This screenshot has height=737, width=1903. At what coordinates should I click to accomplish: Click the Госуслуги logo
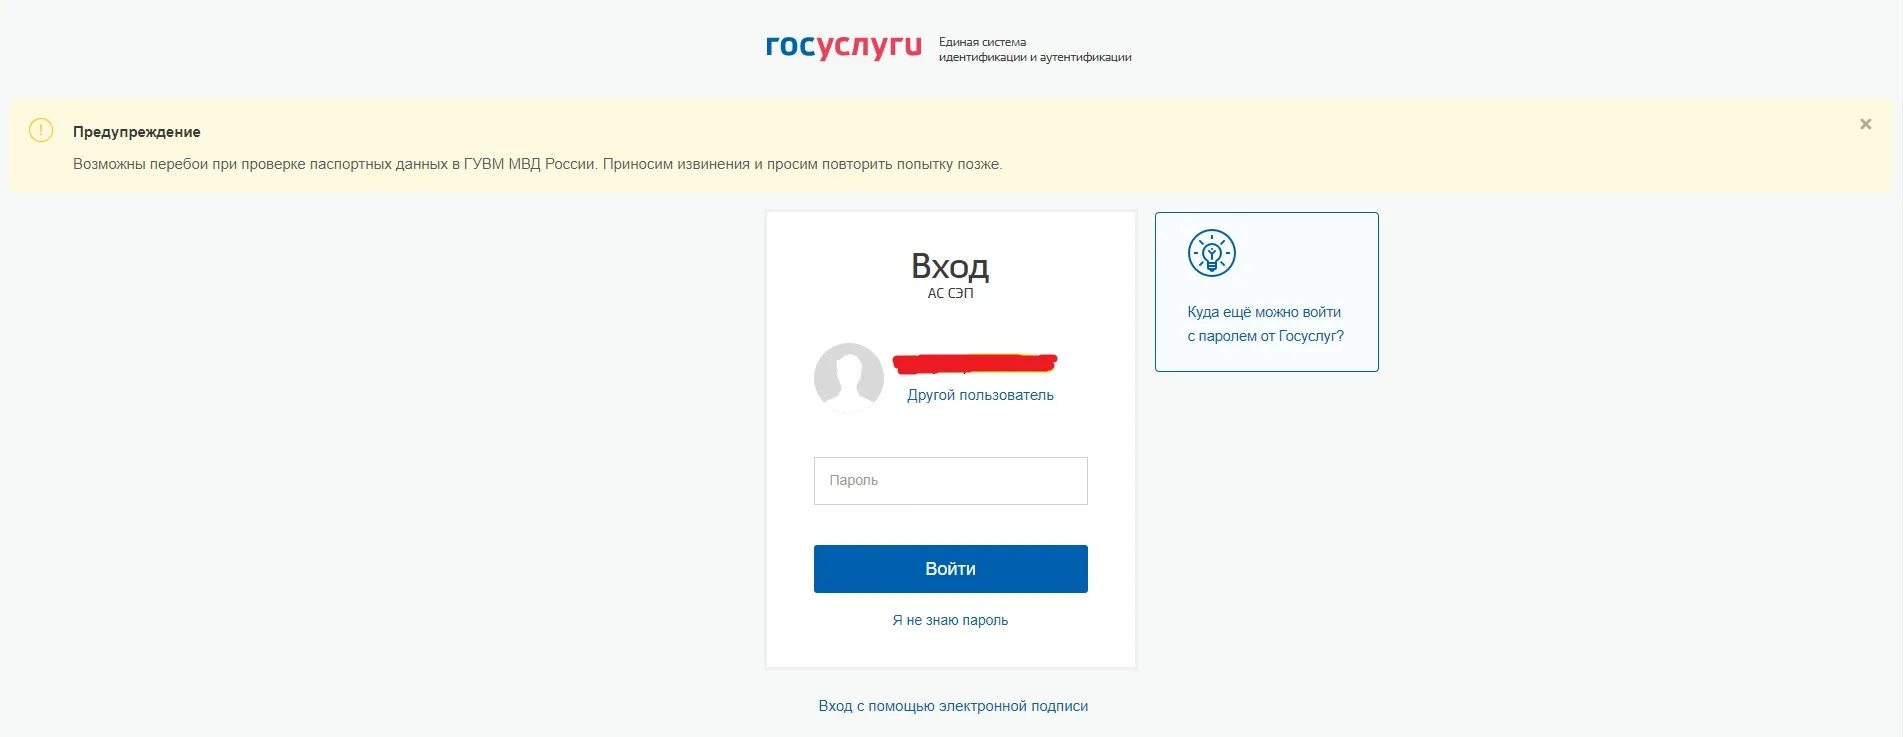pyautogui.click(x=843, y=47)
